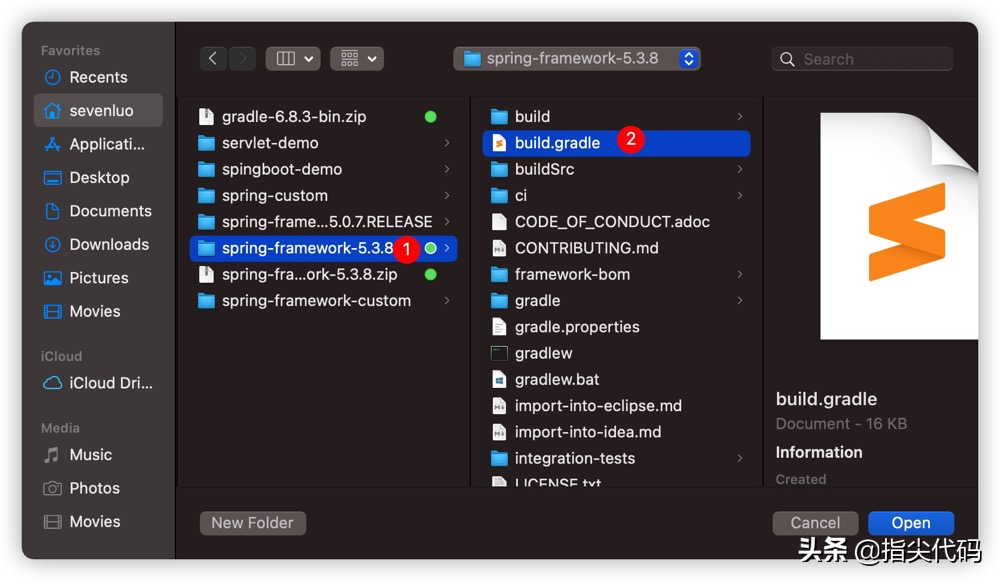Expand the spring-framework-custom folder chevron
The height and width of the screenshot is (581, 1000).
pos(446,300)
